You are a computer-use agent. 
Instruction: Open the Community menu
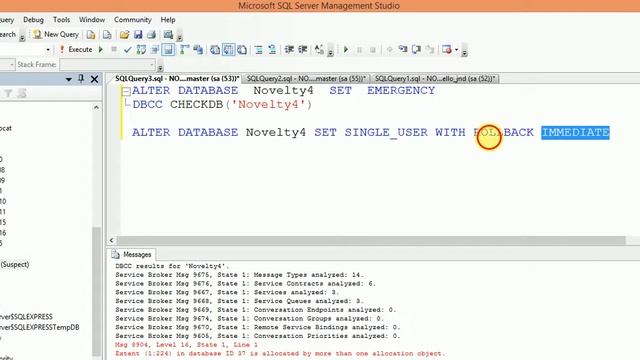pyautogui.click(x=133, y=20)
